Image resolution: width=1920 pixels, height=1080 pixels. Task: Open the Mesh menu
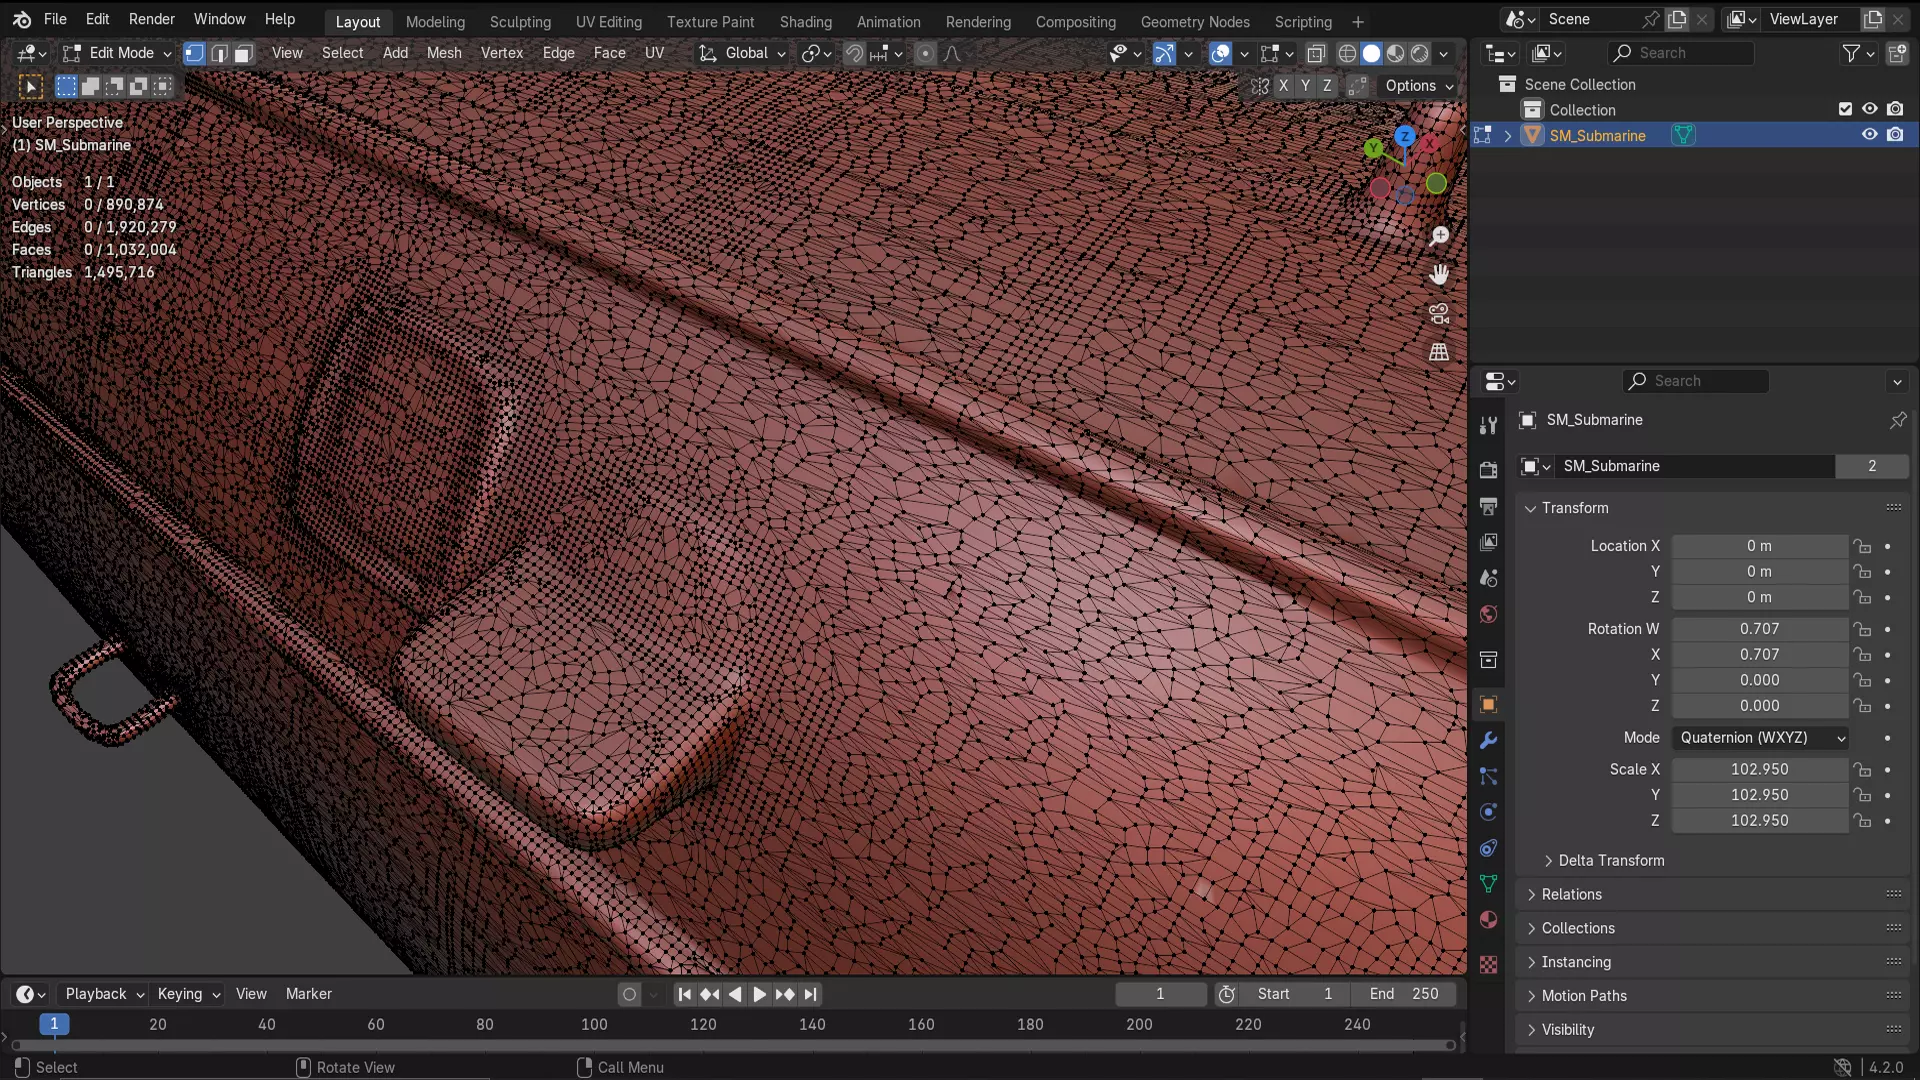tap(444, 53)
